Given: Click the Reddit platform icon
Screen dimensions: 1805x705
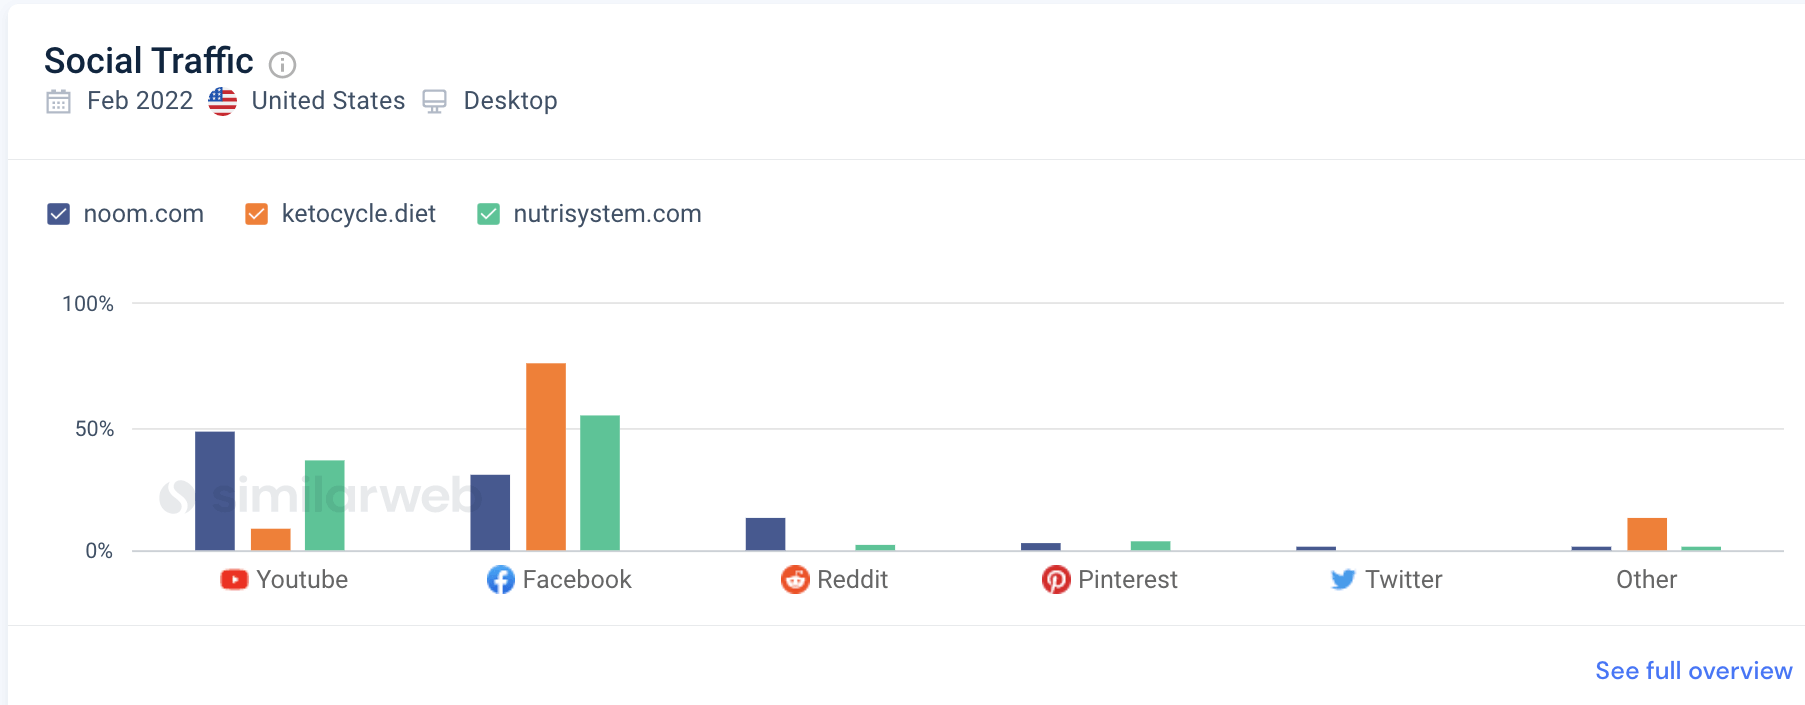Looking at the screenshot, I should tap(793, 579).
